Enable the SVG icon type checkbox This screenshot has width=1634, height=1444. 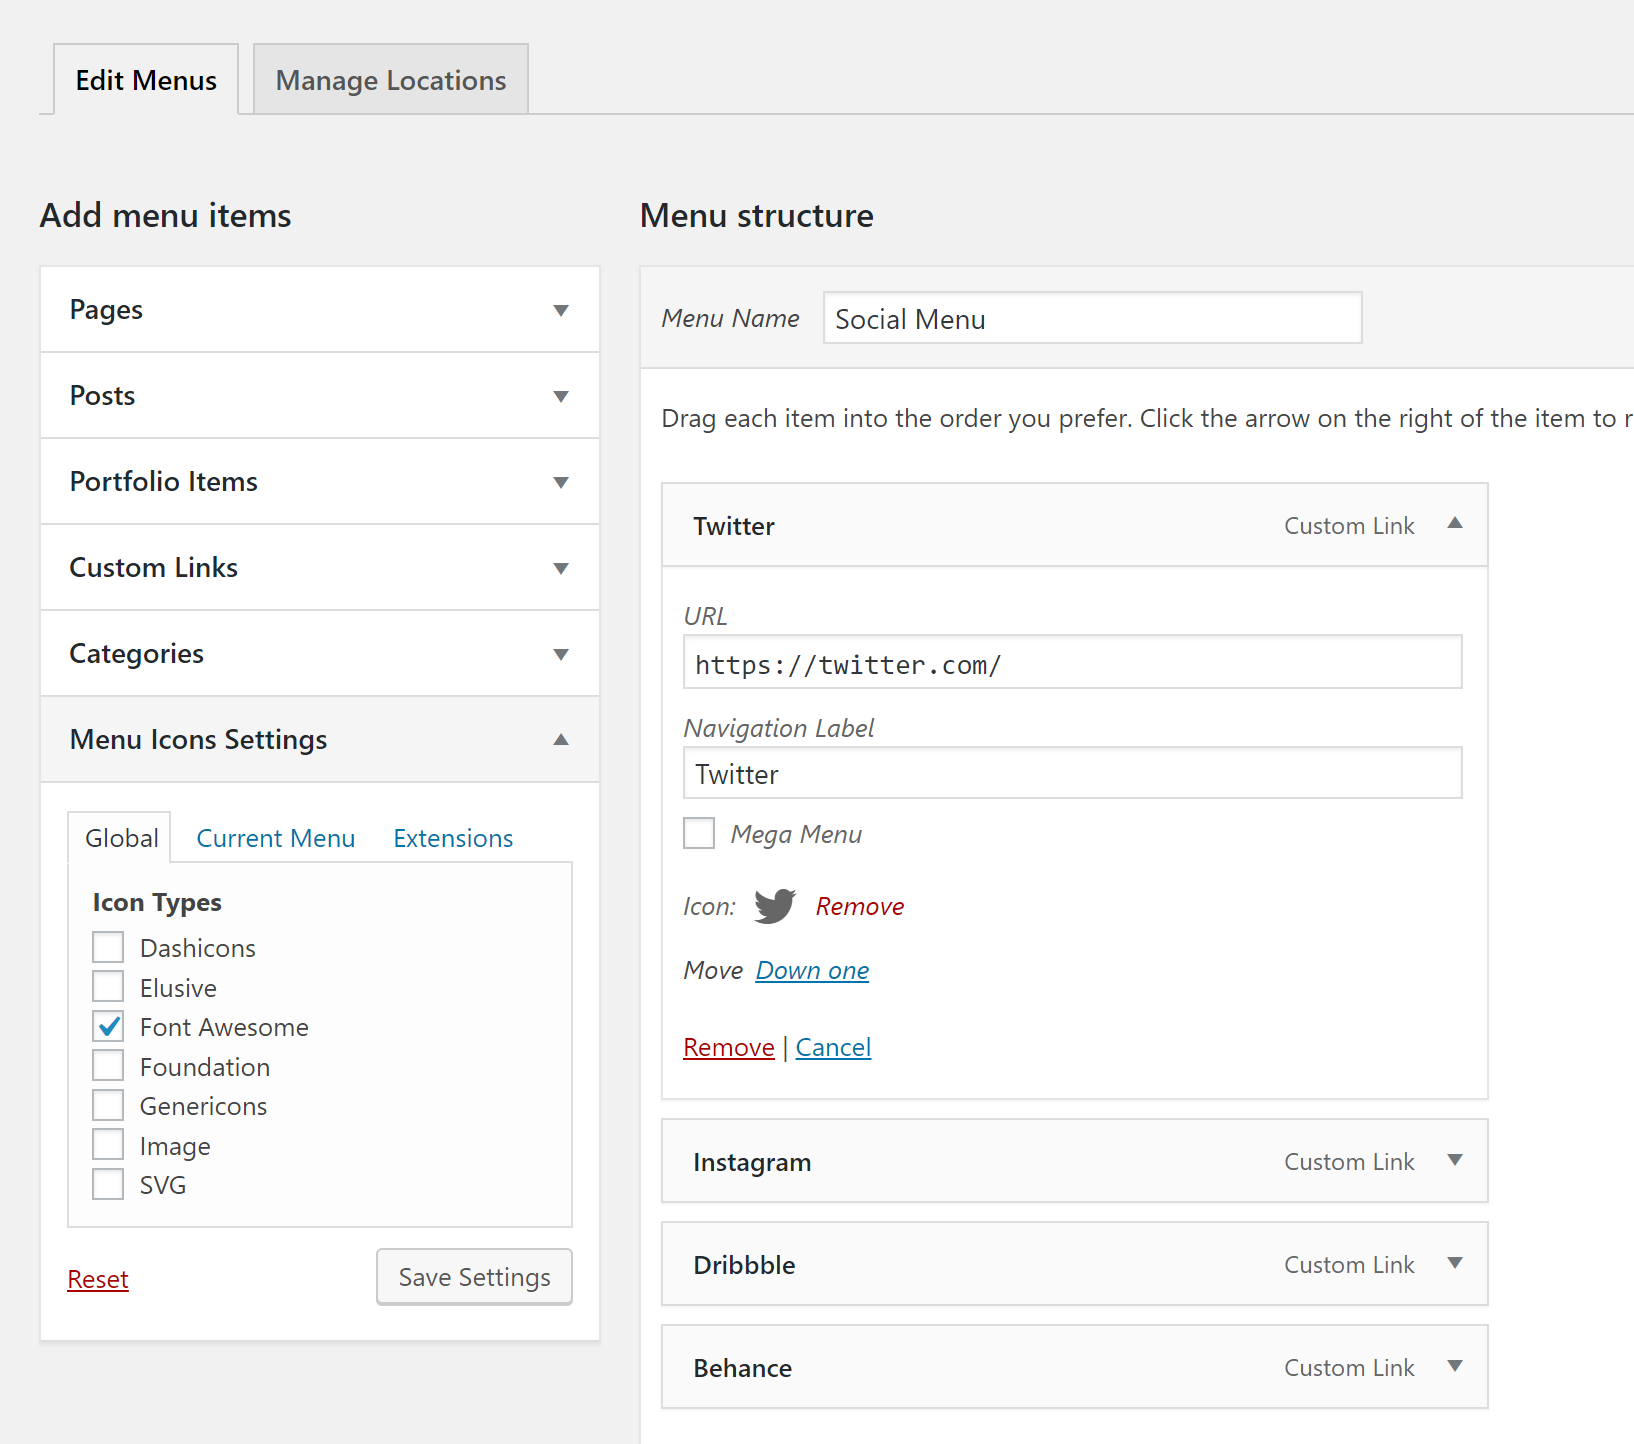[108, 1184]
